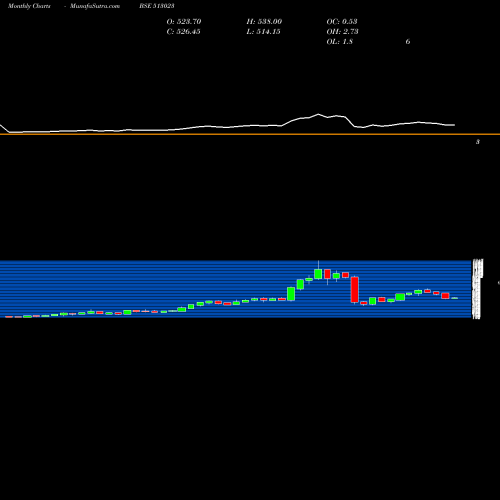Click the MunafaSutra.com label
Image resolution: width=500 pixels, height=500 pixels.
(95, 6)
